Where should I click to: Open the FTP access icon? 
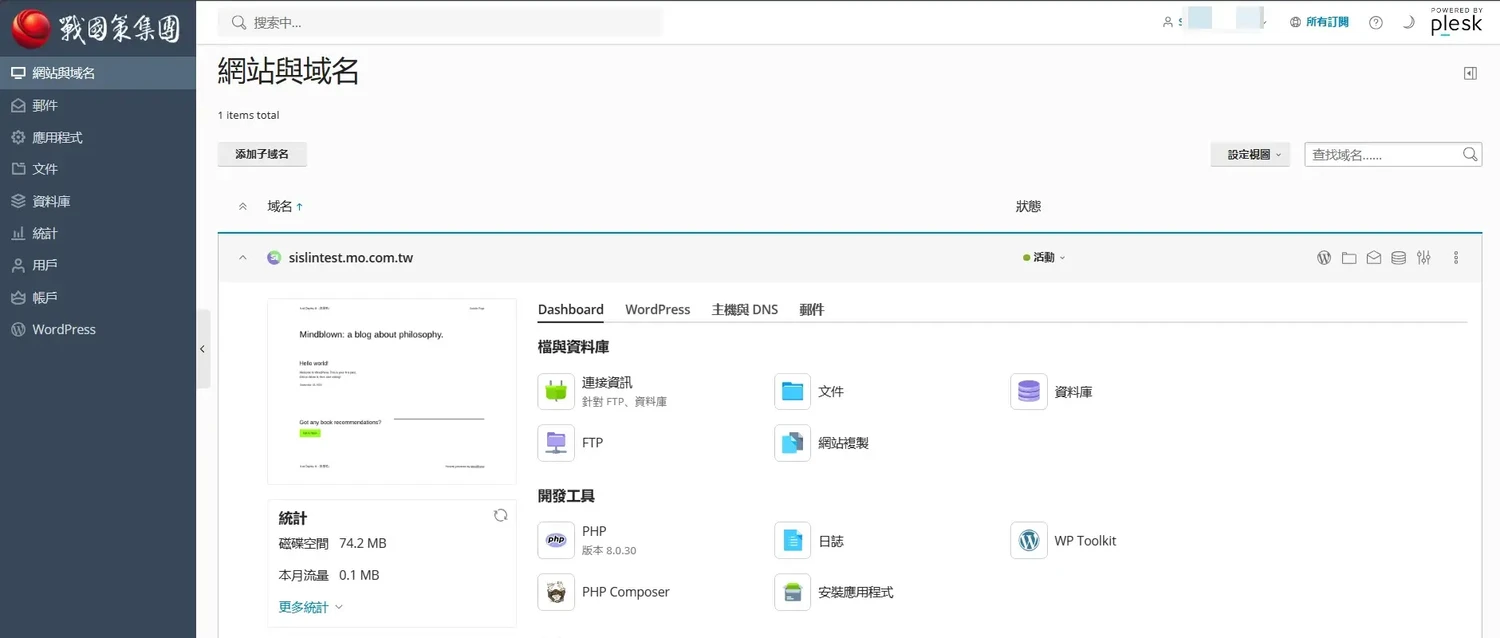coord(556,442)
